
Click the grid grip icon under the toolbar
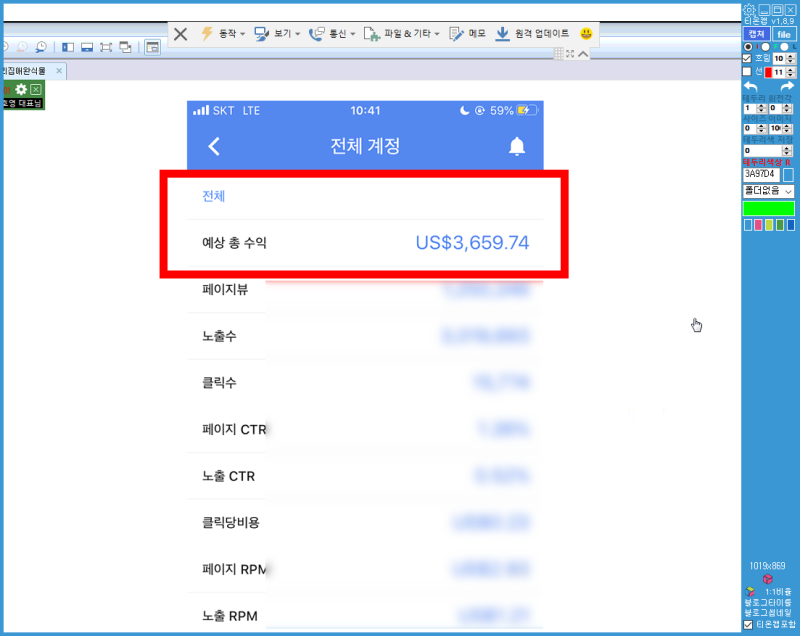559,54
